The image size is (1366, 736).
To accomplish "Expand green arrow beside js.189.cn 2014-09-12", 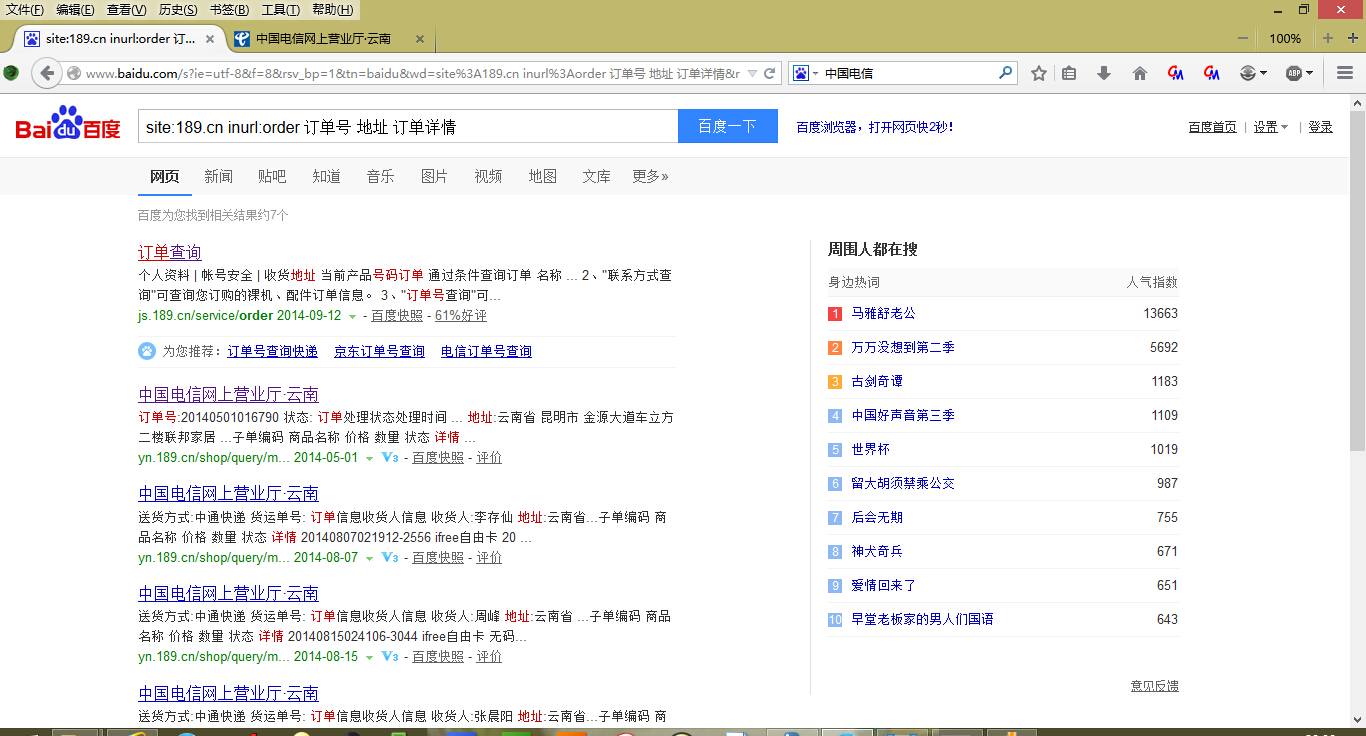I will [352, 316].
